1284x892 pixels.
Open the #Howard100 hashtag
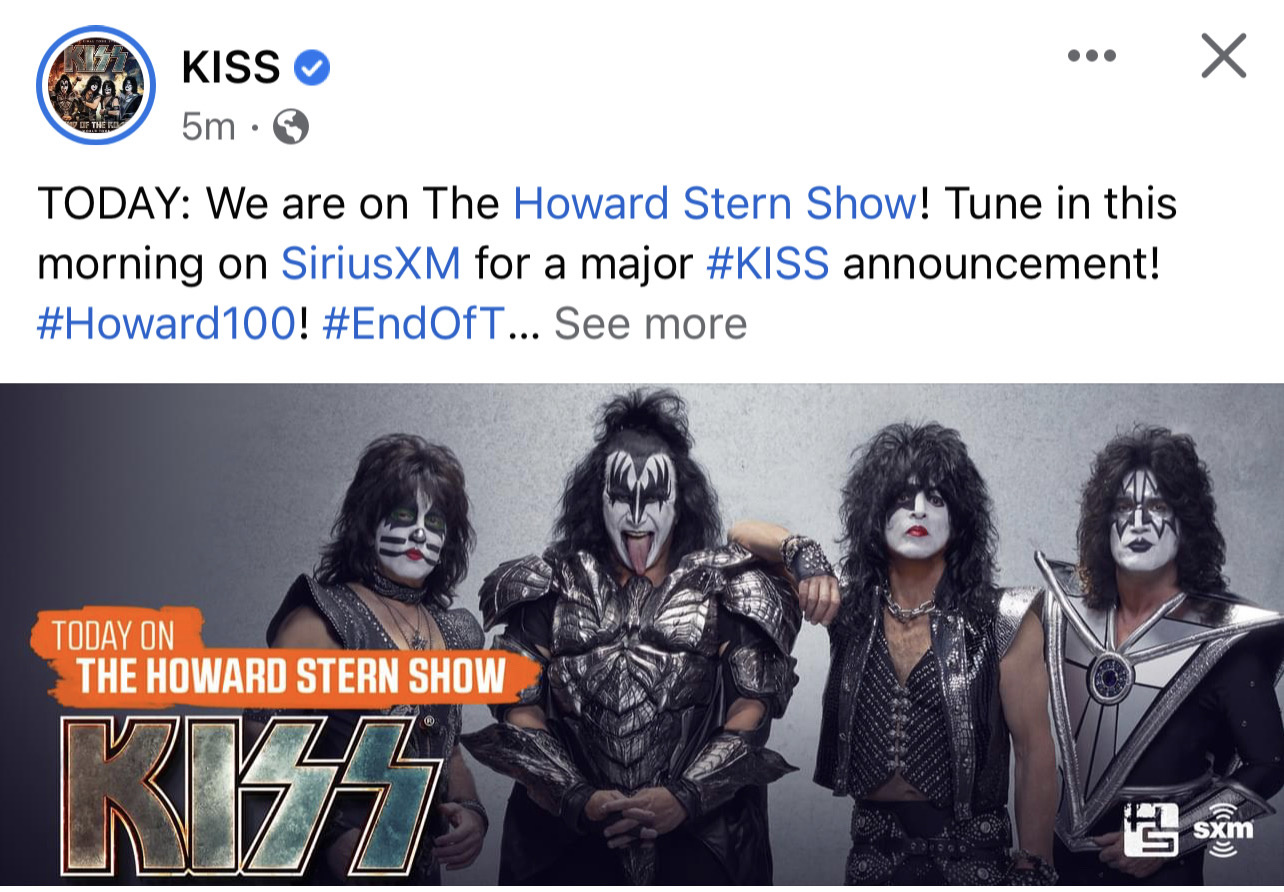click(x=167, y=324)
